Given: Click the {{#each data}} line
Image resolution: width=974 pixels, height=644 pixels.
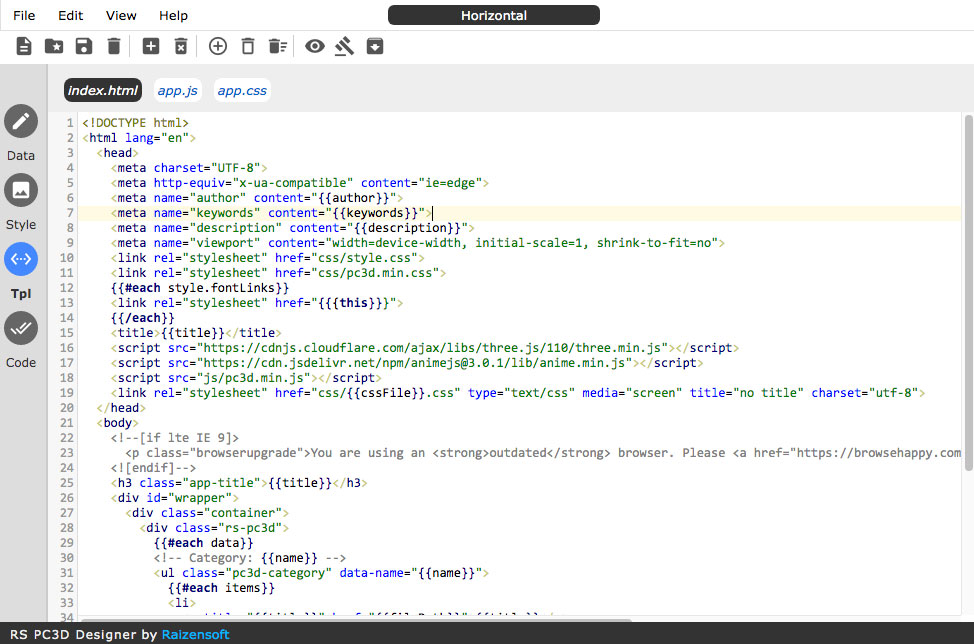Looking at the screenshot, I should click(x=204, y=543).
